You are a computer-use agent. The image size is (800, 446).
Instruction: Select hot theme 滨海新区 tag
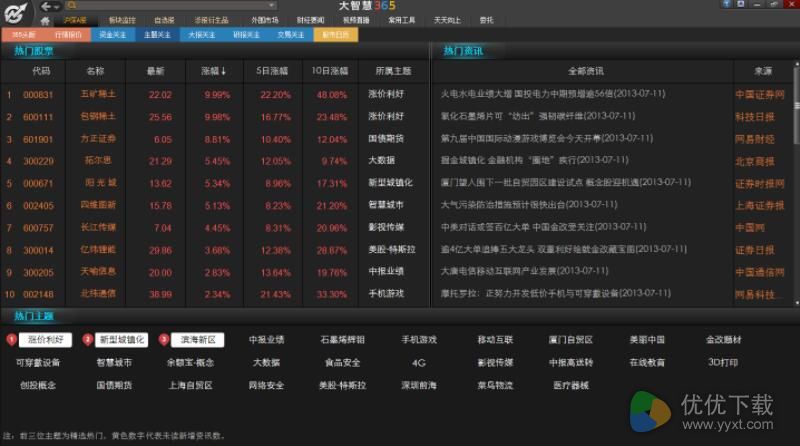pyautogui.click(x=198, y=340)
